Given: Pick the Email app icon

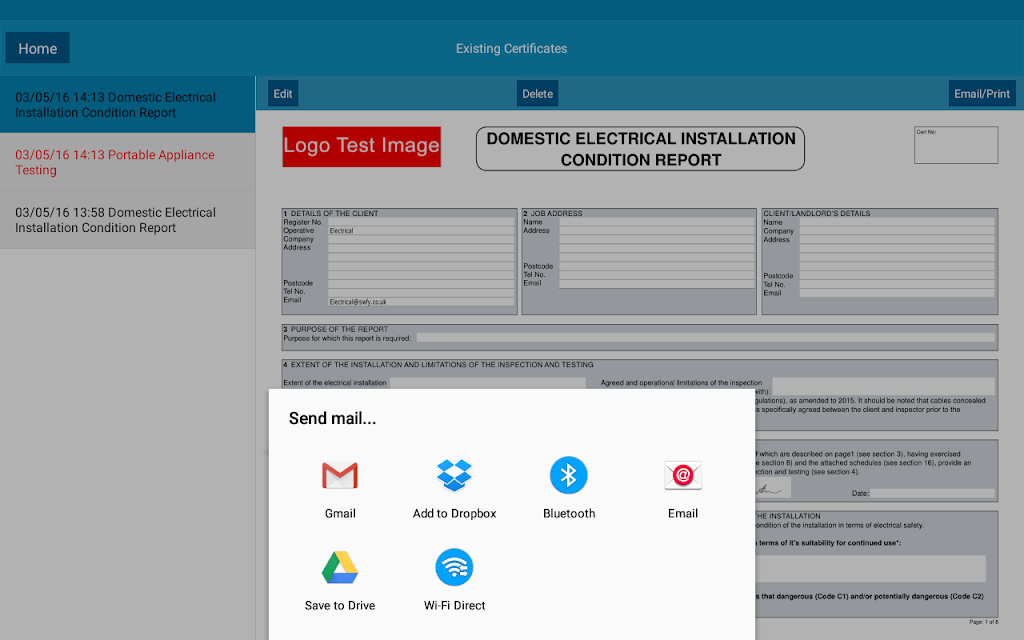Looking at the screenshot, I should [x=682, y=475].
